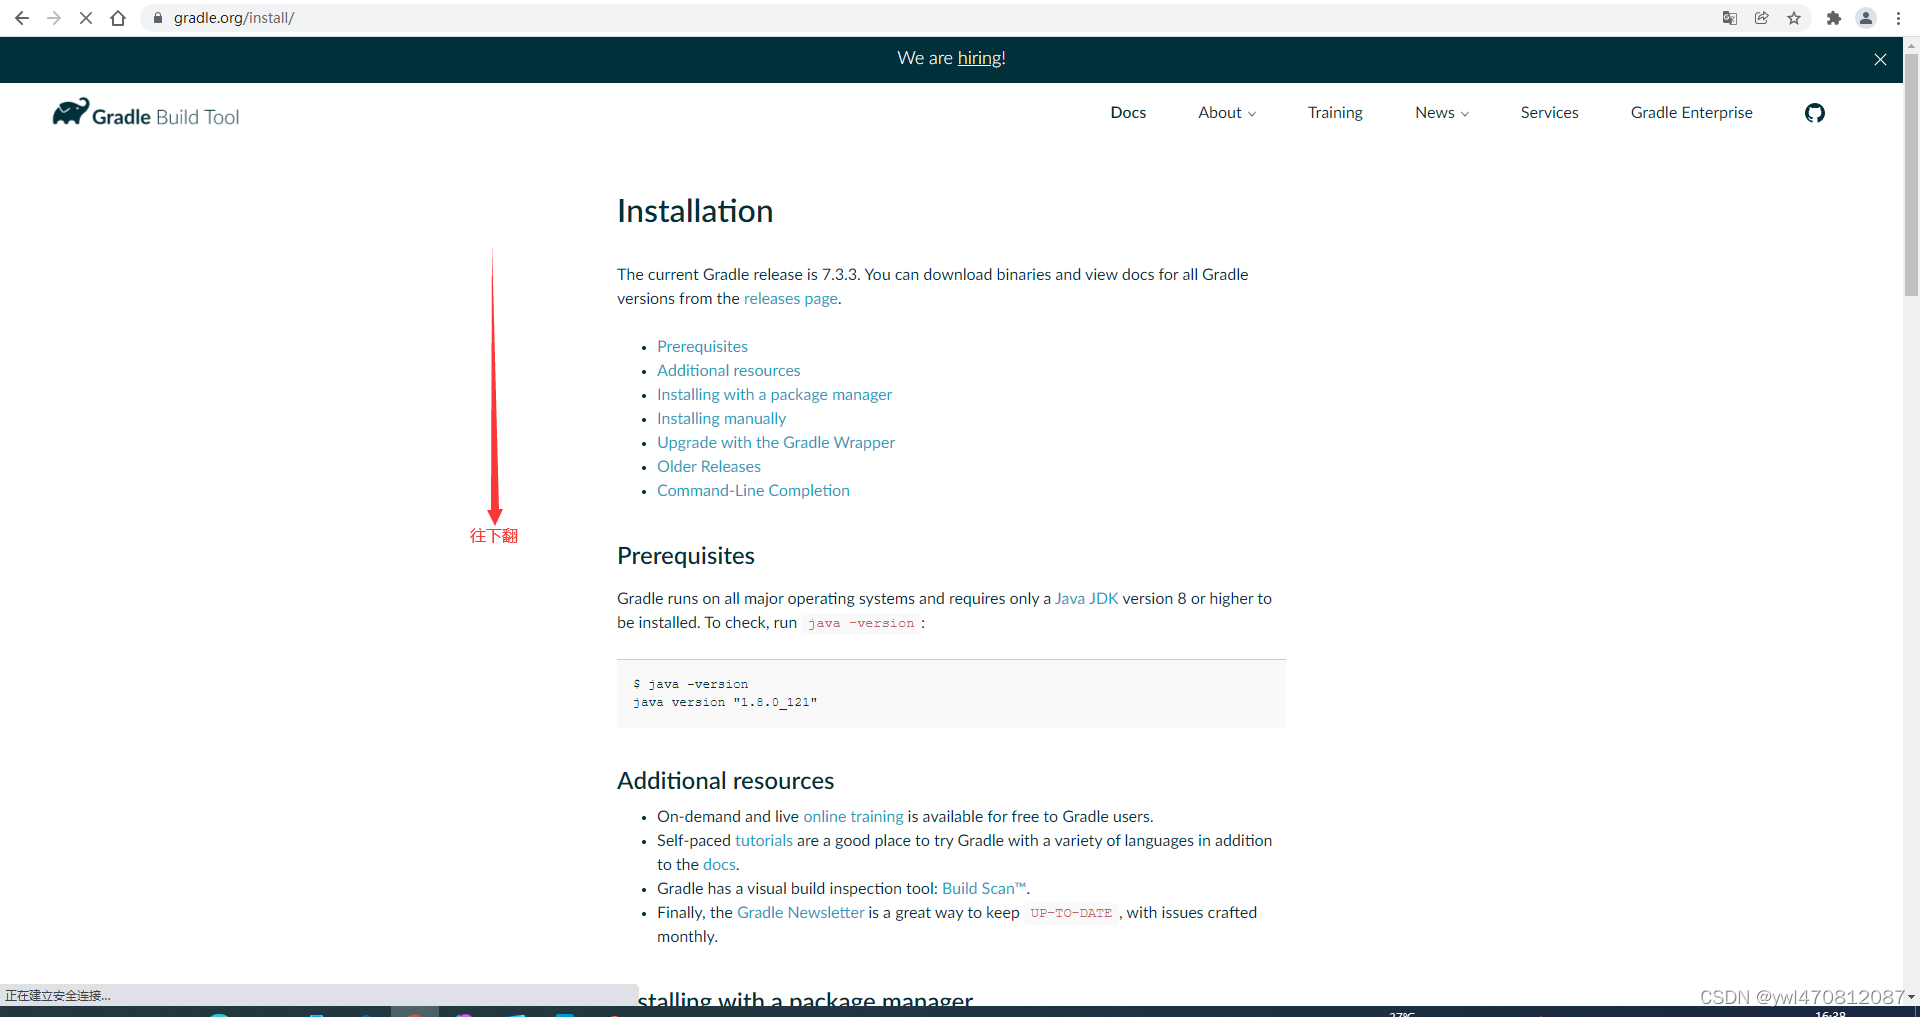Viewport: 1920px width, 1017px height.
Task: Jump to Older Releases link
Action: (x=708, y=467)
